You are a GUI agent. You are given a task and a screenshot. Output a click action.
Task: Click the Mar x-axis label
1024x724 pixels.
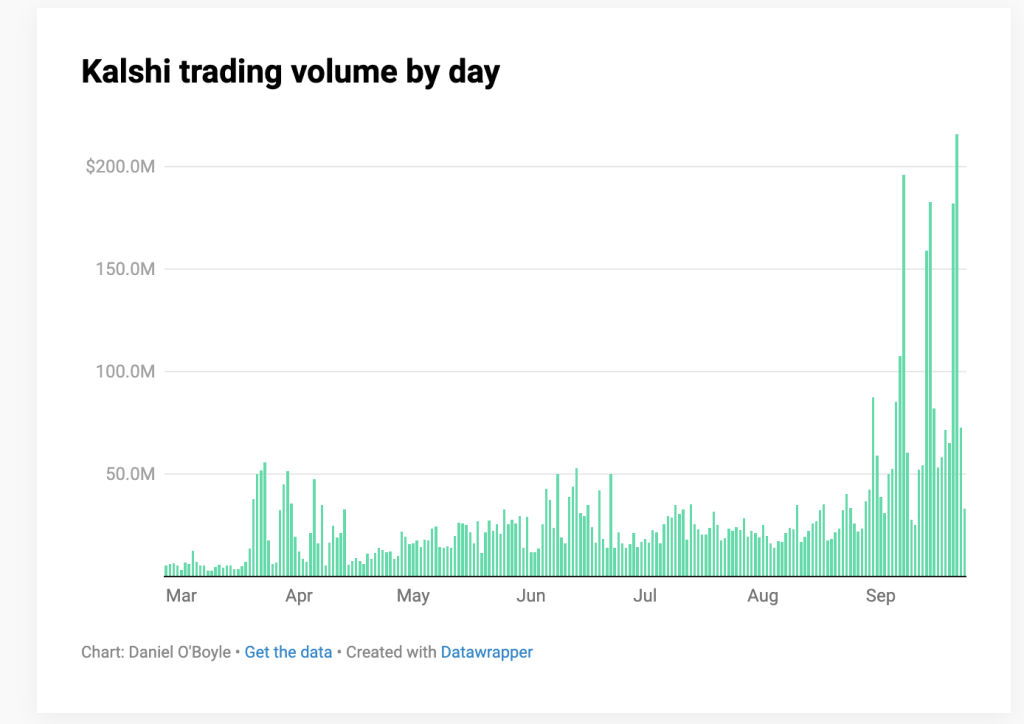pos(181,597)
